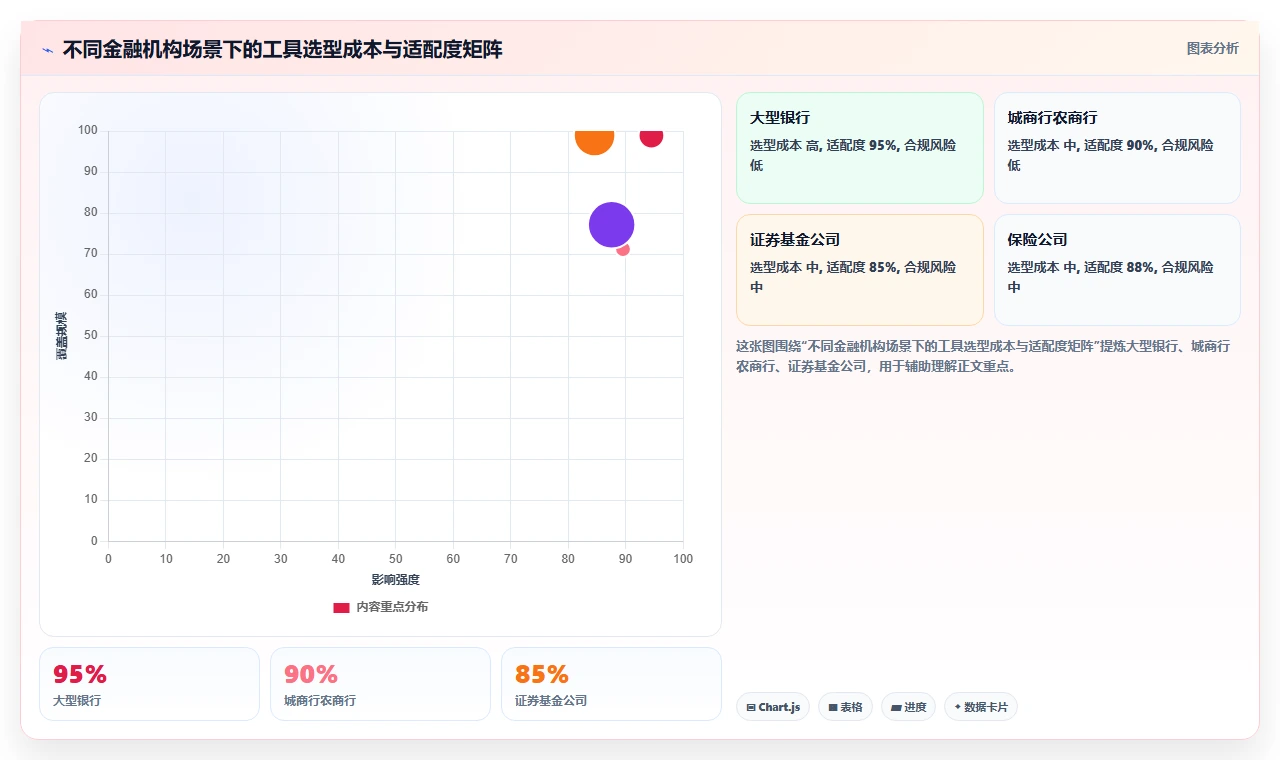
Task: Click the 85% 证券基金公司 stat card
Action: 611,684
